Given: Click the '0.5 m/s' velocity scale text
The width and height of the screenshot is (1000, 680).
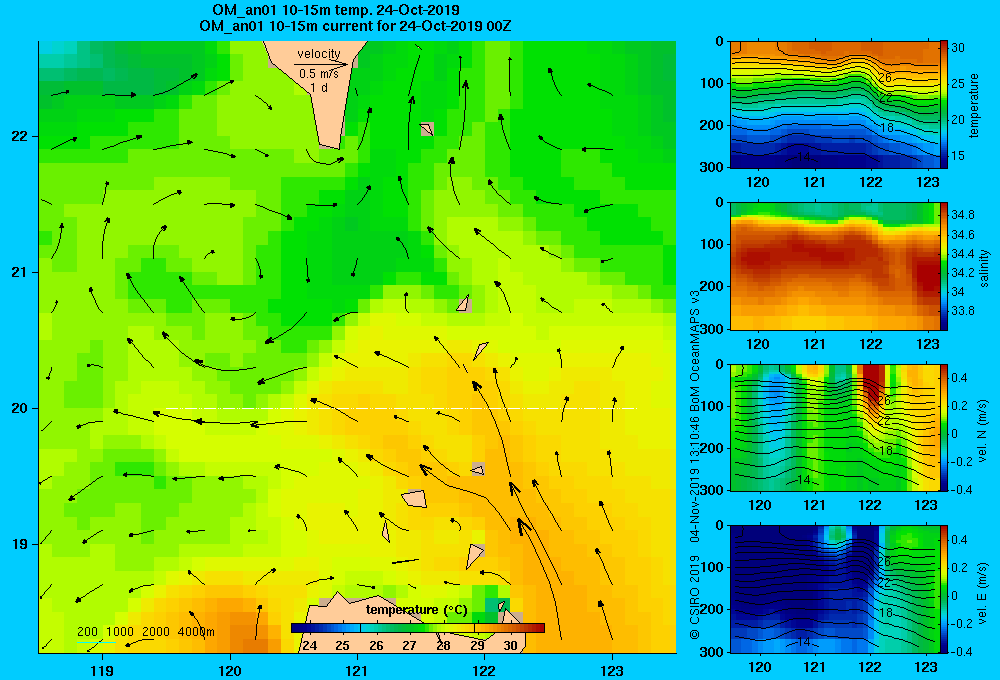Looking at the screenshot, I should click(318, 74).
